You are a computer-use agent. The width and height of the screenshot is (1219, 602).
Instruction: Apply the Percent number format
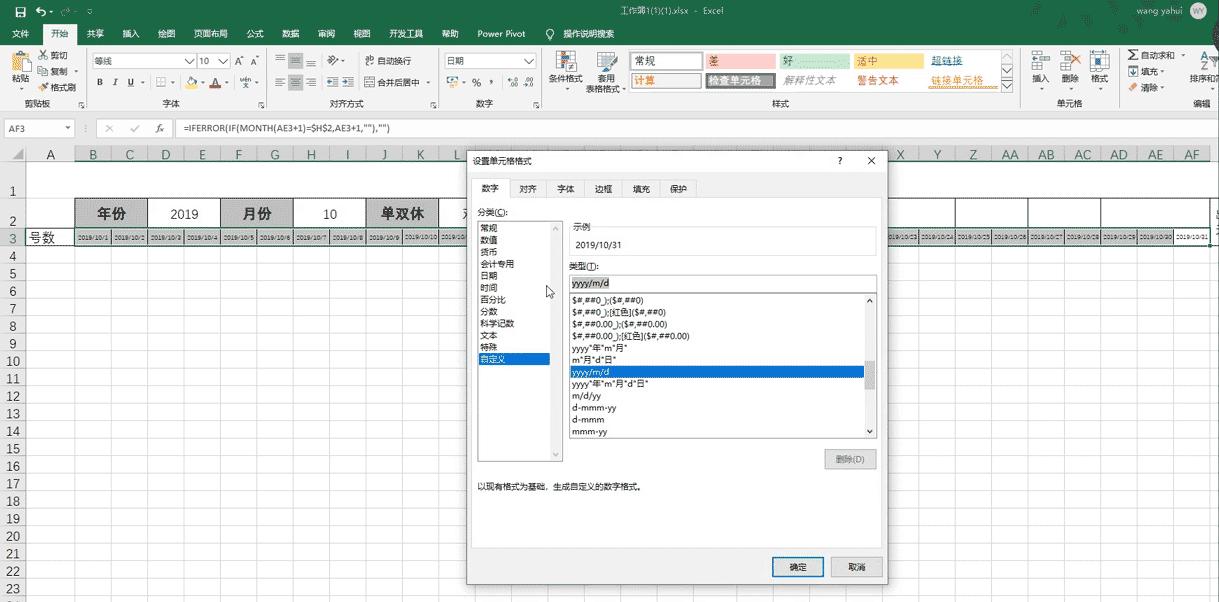pyautogui.click(x=478, y=82)
